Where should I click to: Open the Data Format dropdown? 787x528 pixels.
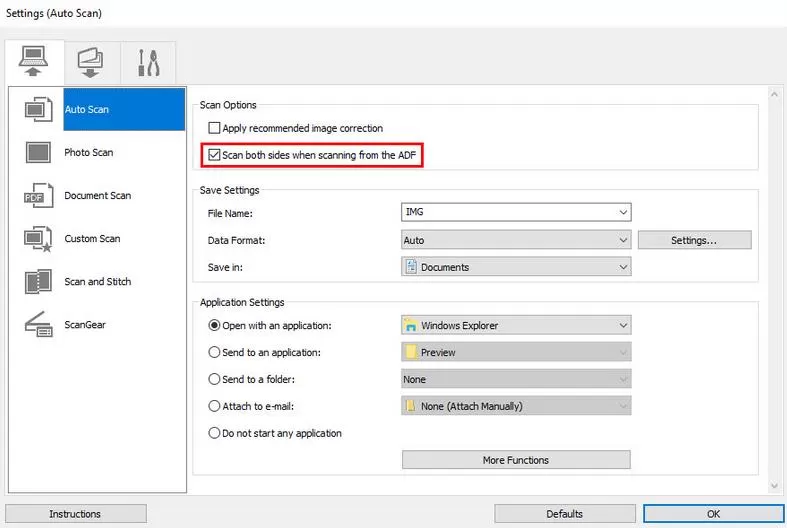[623, 240]
